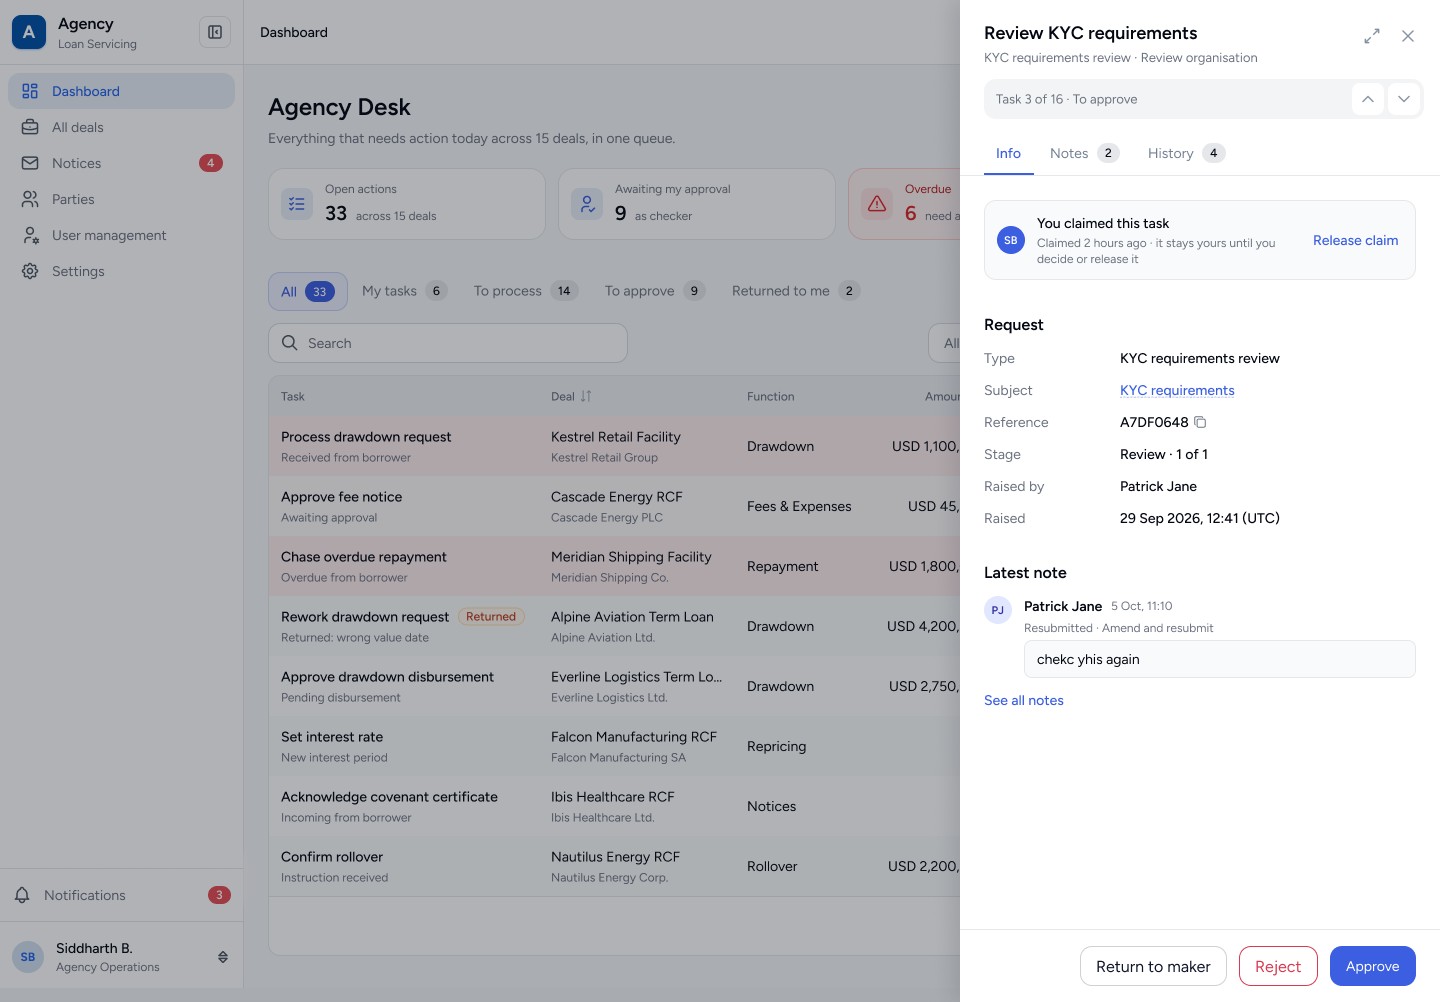Expand the review panel to full view
The height and width of the screenshot is (1002, 1440).
[x=1372, y=36]
